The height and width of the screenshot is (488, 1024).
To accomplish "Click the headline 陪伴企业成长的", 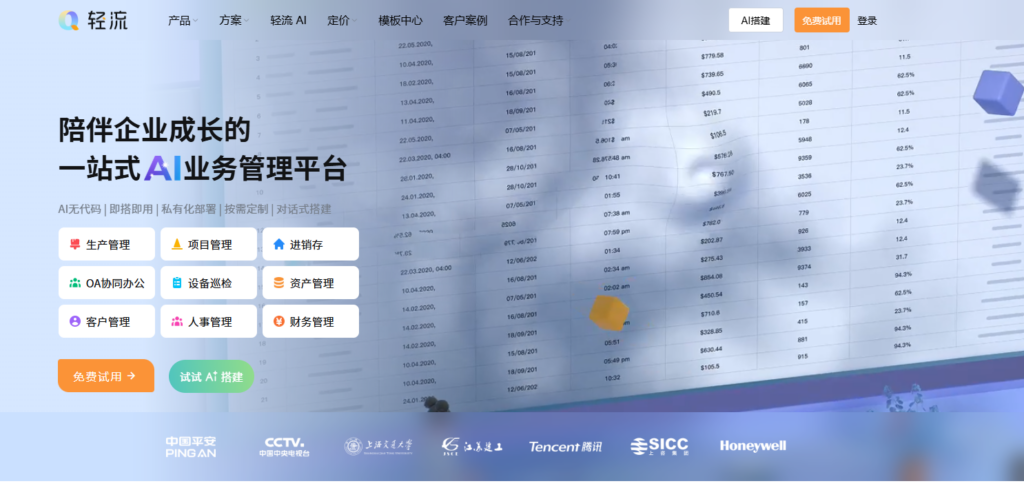I will pyautogui.click(x=155, y=130).
